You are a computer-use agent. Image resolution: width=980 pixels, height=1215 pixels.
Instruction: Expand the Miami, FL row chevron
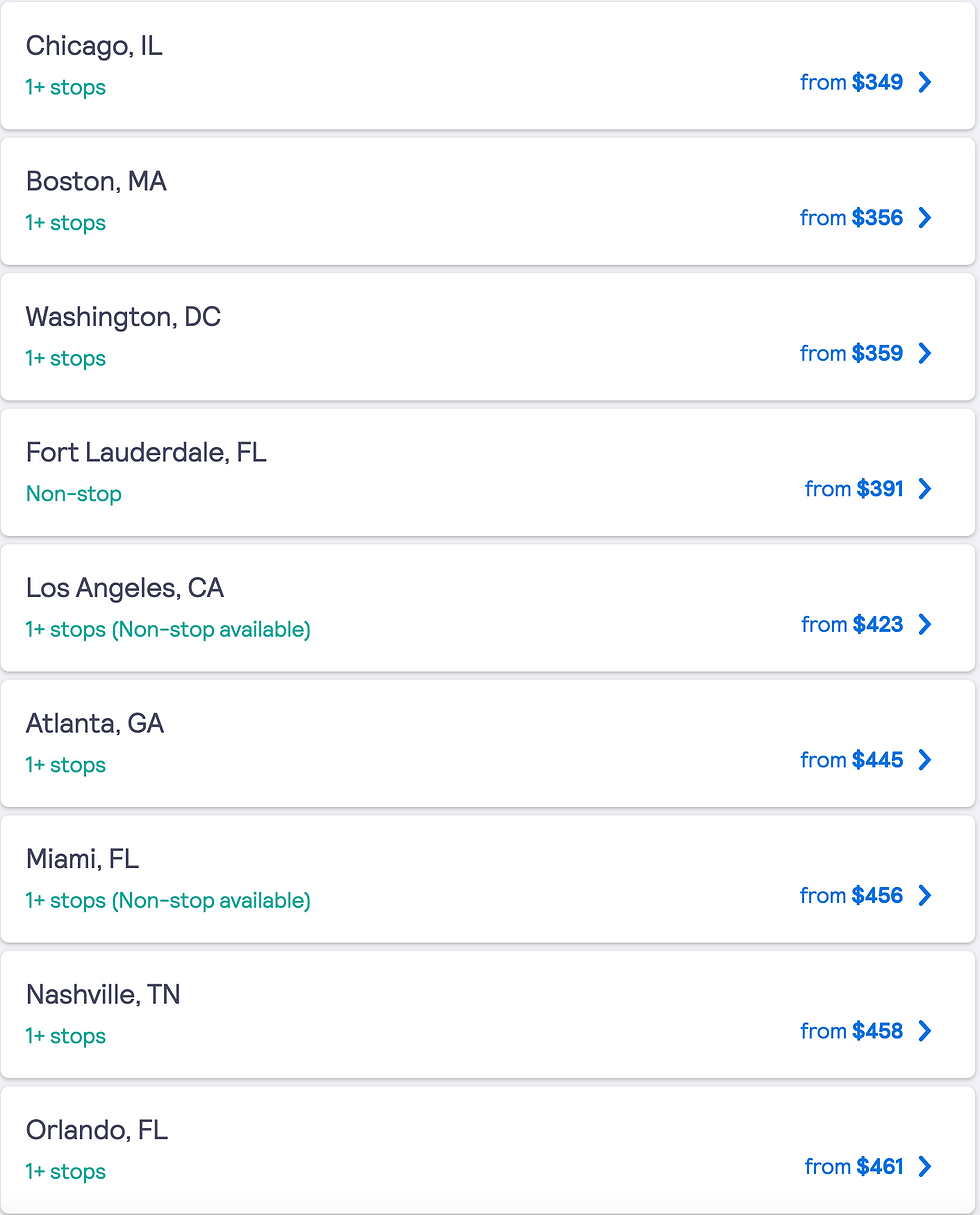tap(925, 895)
